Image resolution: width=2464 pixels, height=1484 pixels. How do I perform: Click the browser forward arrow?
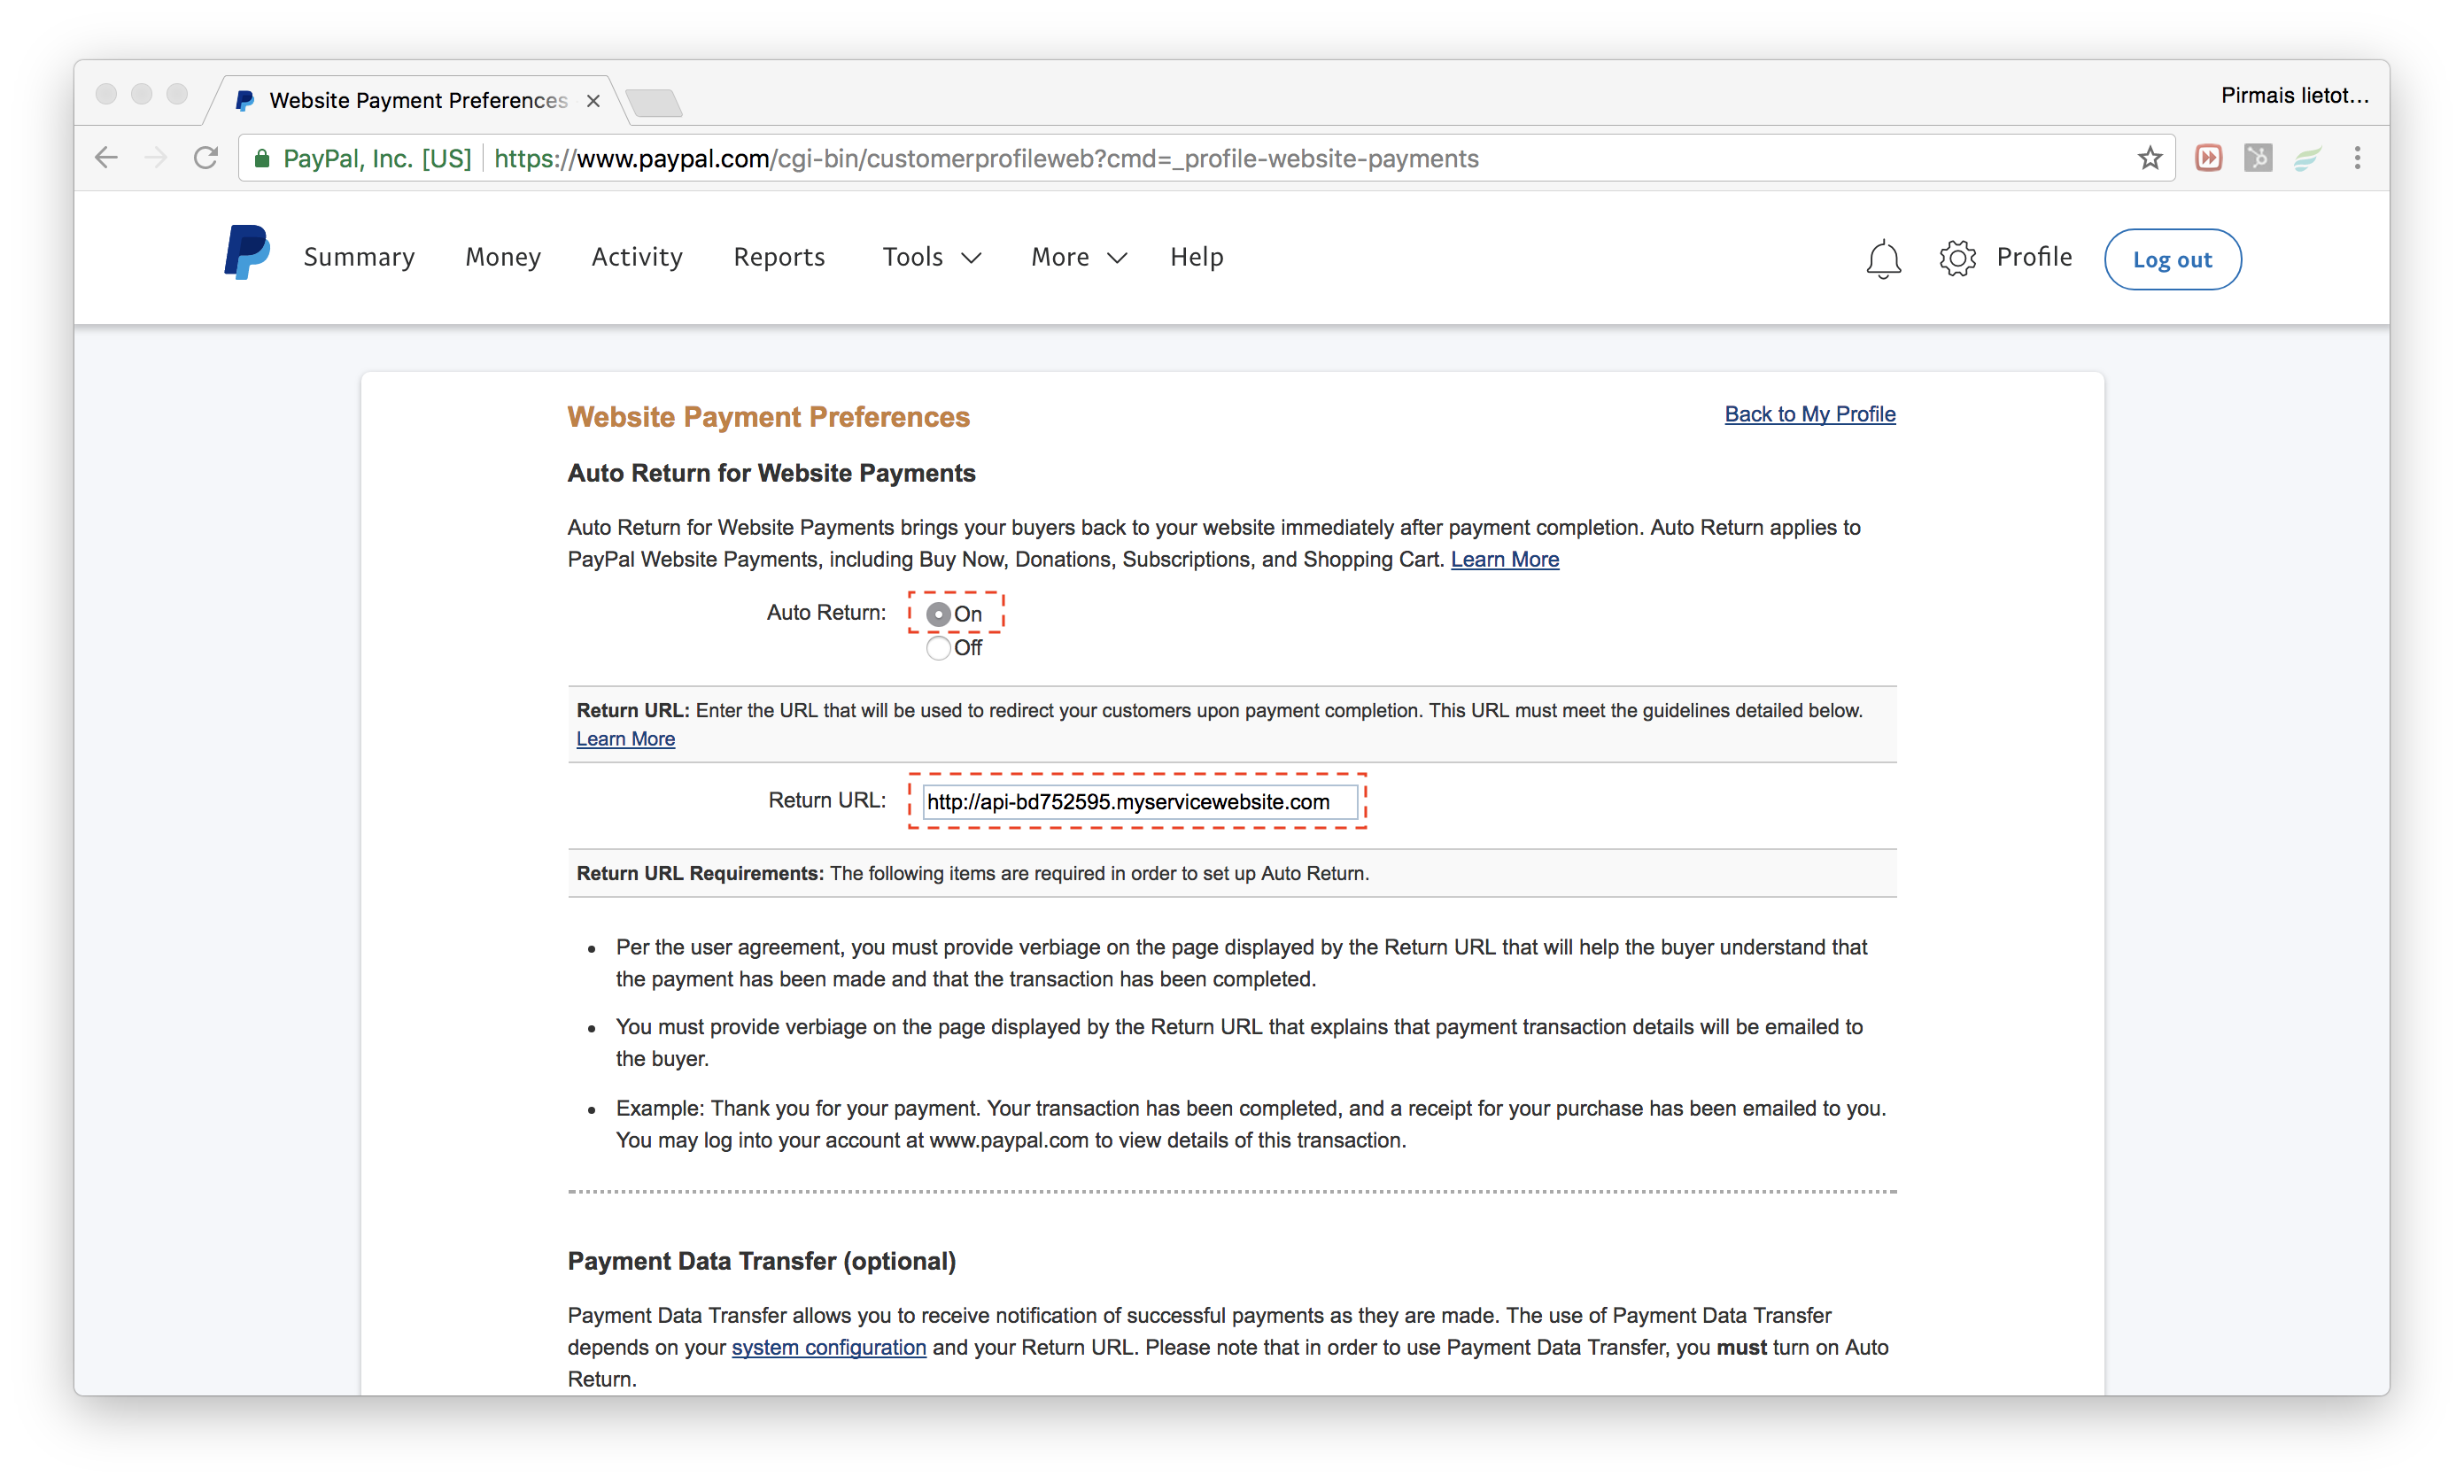click(155, 158)
